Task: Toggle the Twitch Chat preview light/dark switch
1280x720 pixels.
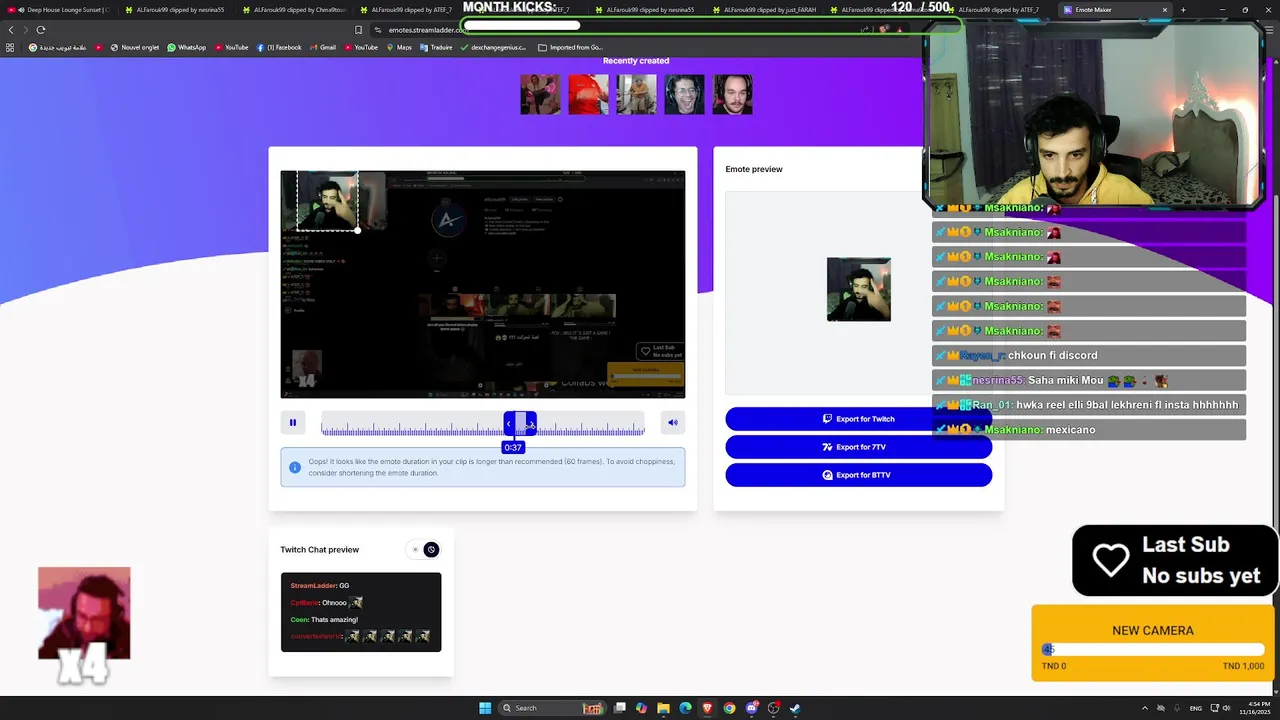Action: tap(423, 549)
